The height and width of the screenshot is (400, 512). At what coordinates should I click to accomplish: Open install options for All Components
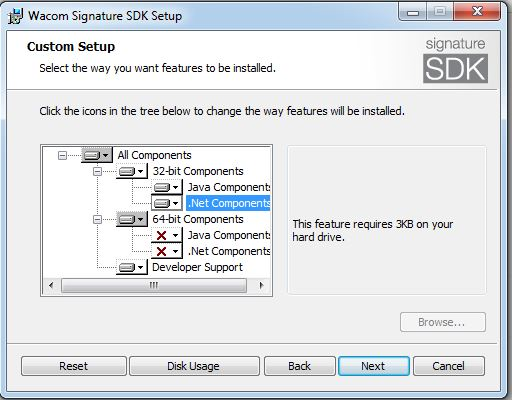pos(97,155)
